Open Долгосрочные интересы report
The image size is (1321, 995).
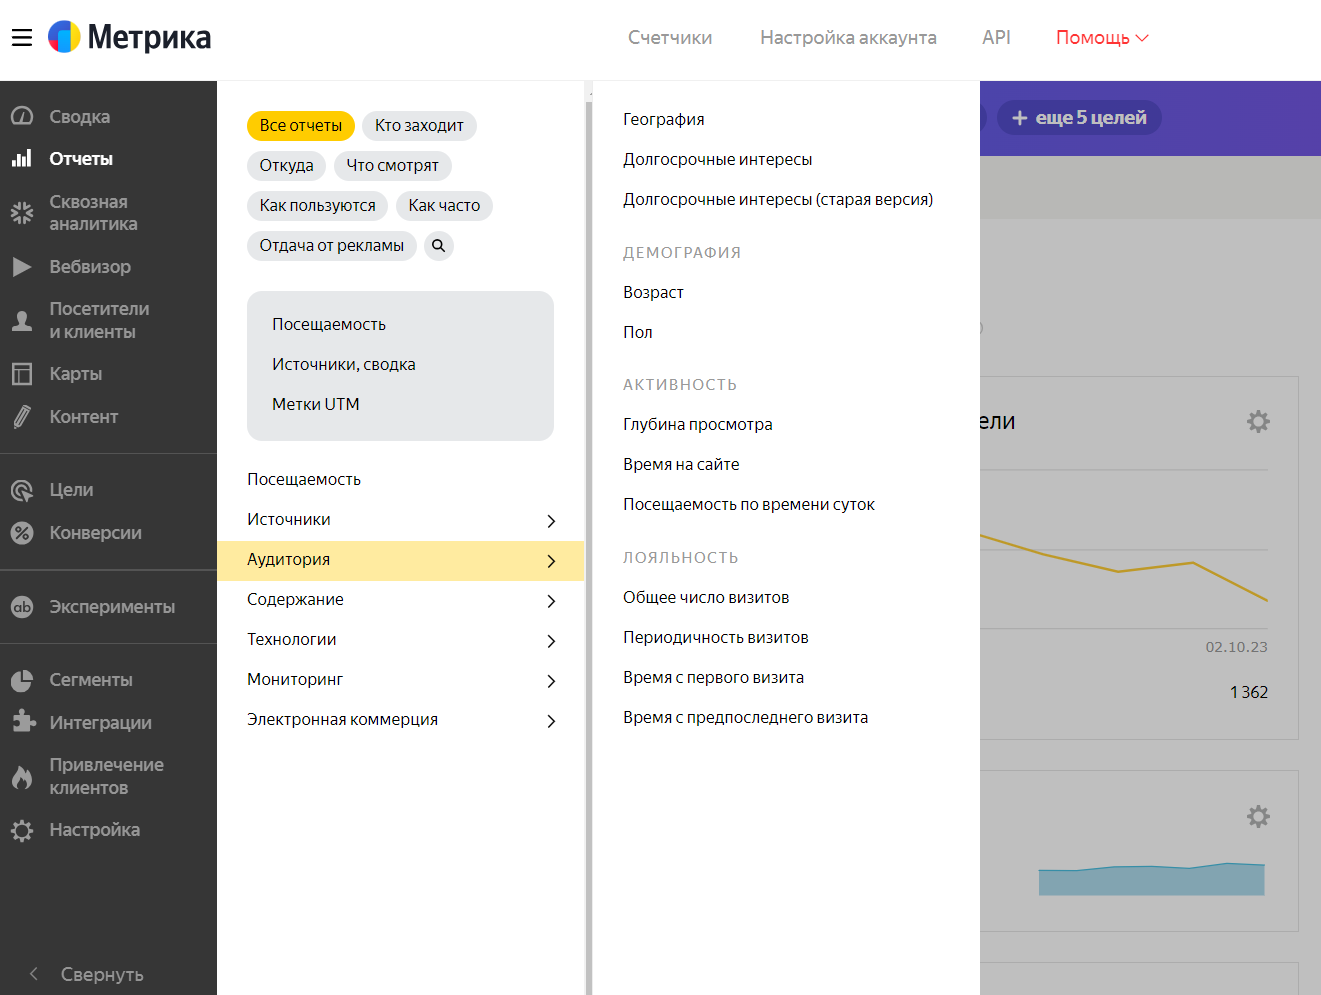pyautogui.click(x=718, y=159)
